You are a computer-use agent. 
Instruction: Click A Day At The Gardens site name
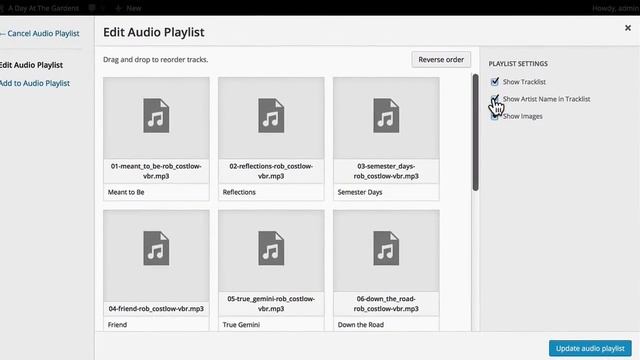coord(43,8)
